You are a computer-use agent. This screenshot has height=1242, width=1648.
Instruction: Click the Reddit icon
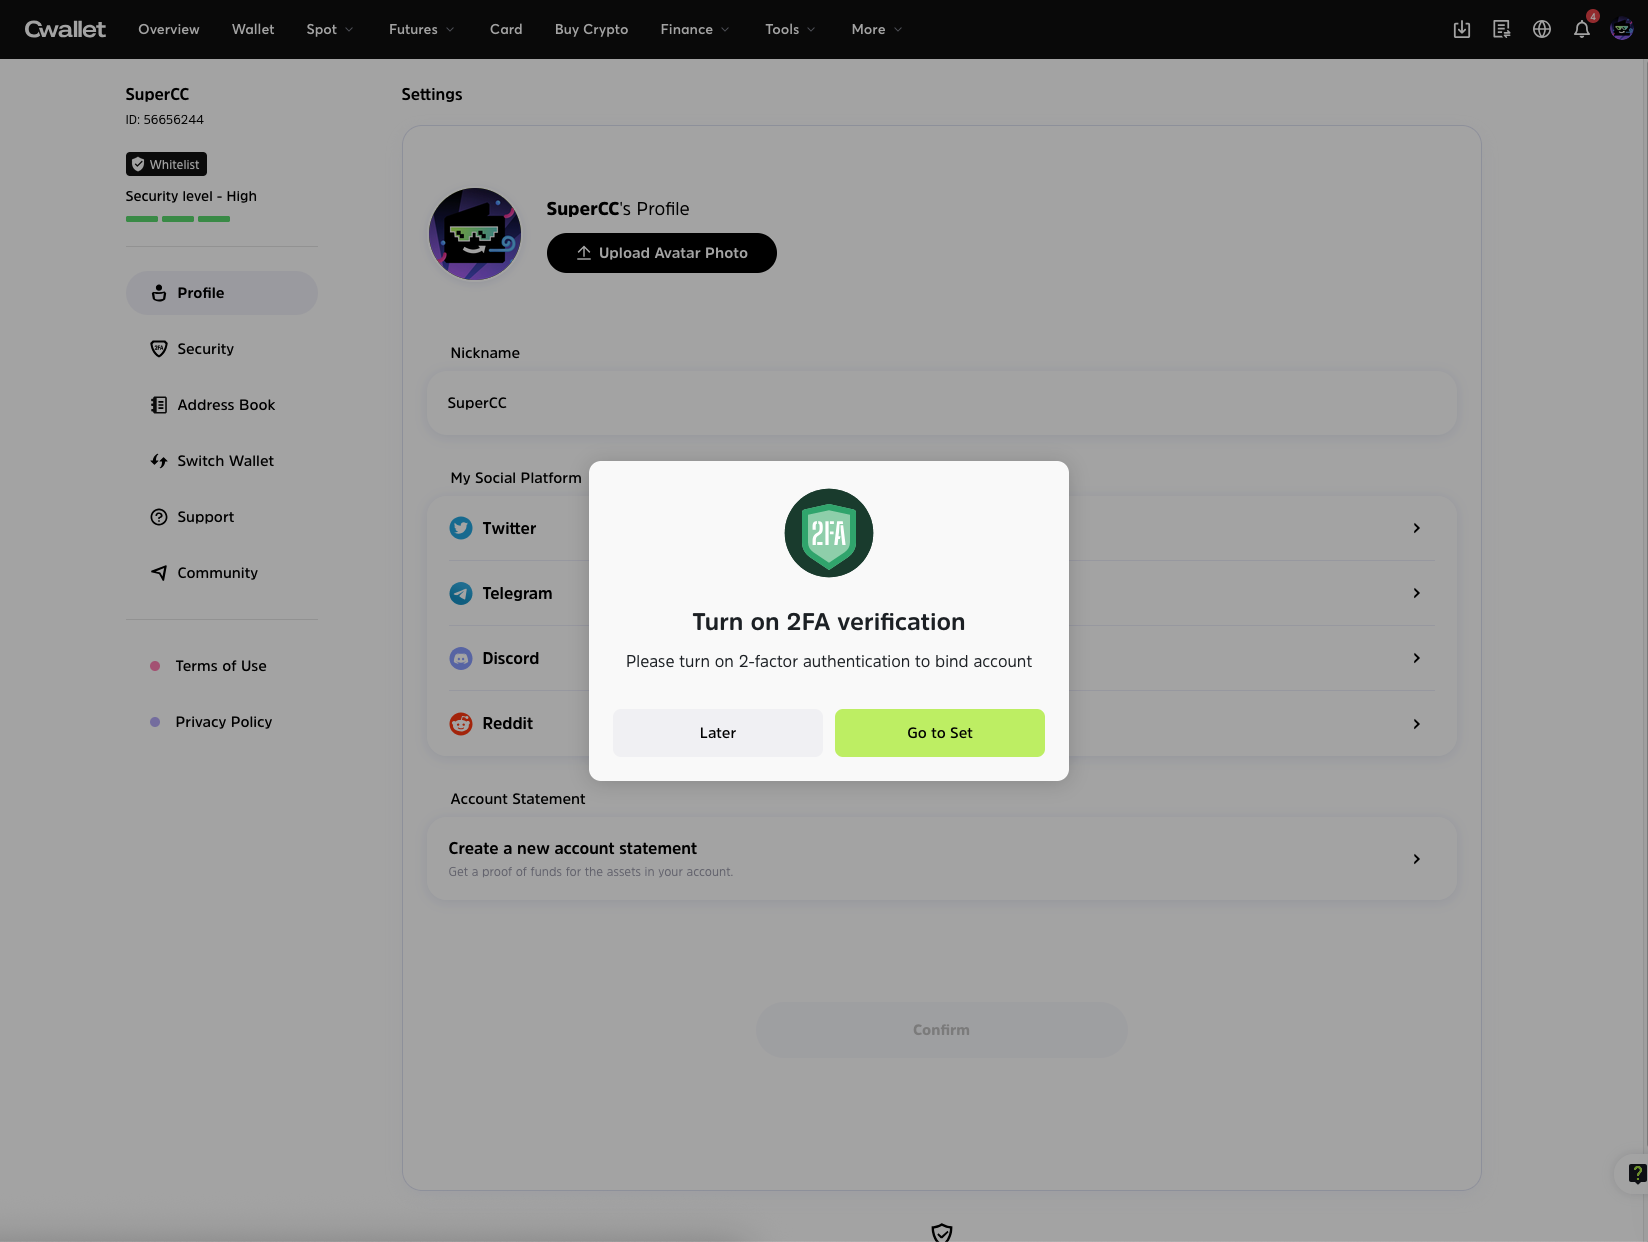click(461, 723)
